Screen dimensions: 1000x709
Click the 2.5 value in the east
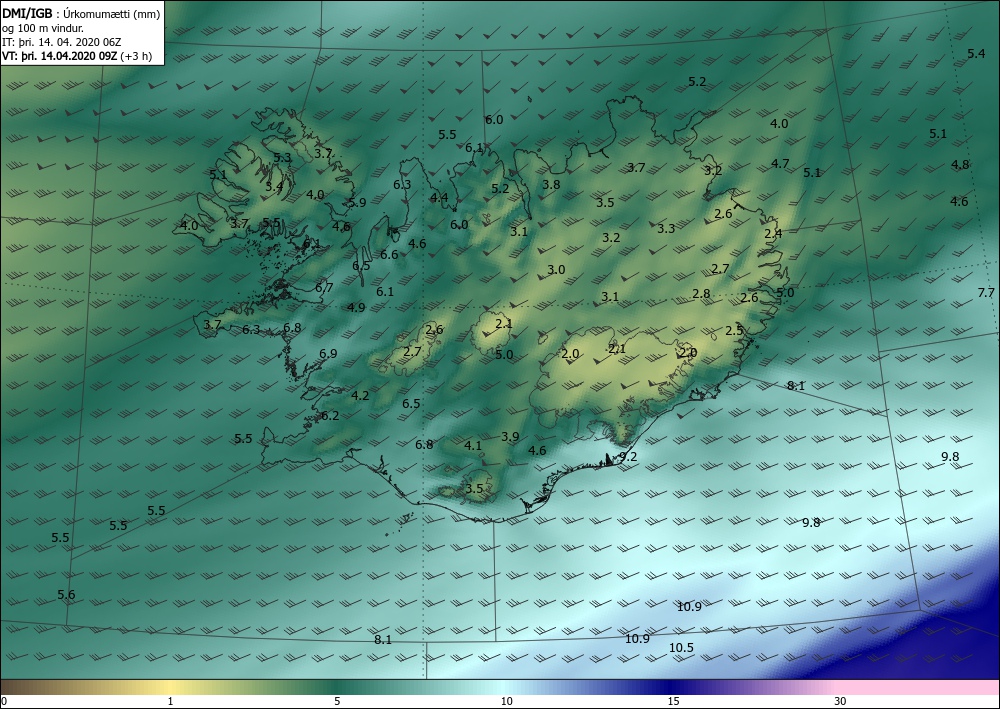coord(734,330)
